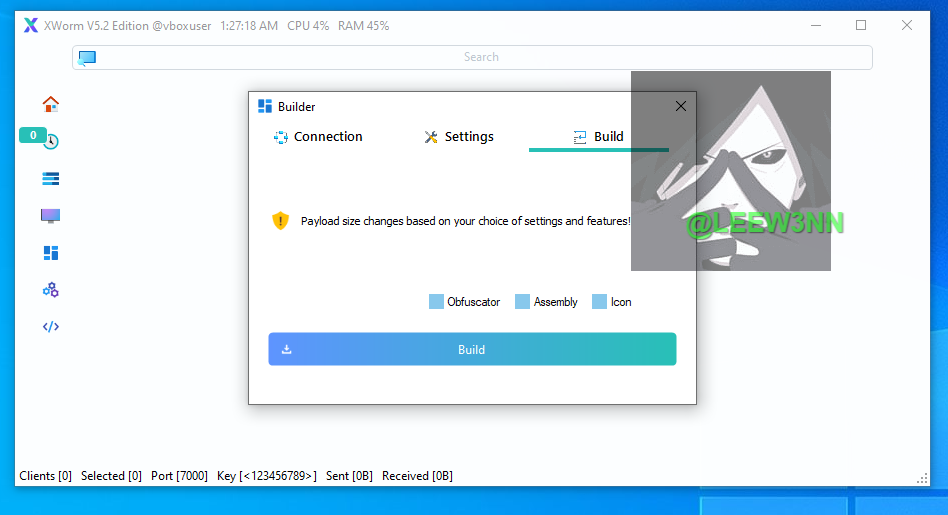Click the clock icon in the sidebar
The width and height of the screenshot is (948, 515).
click(52, 142)
